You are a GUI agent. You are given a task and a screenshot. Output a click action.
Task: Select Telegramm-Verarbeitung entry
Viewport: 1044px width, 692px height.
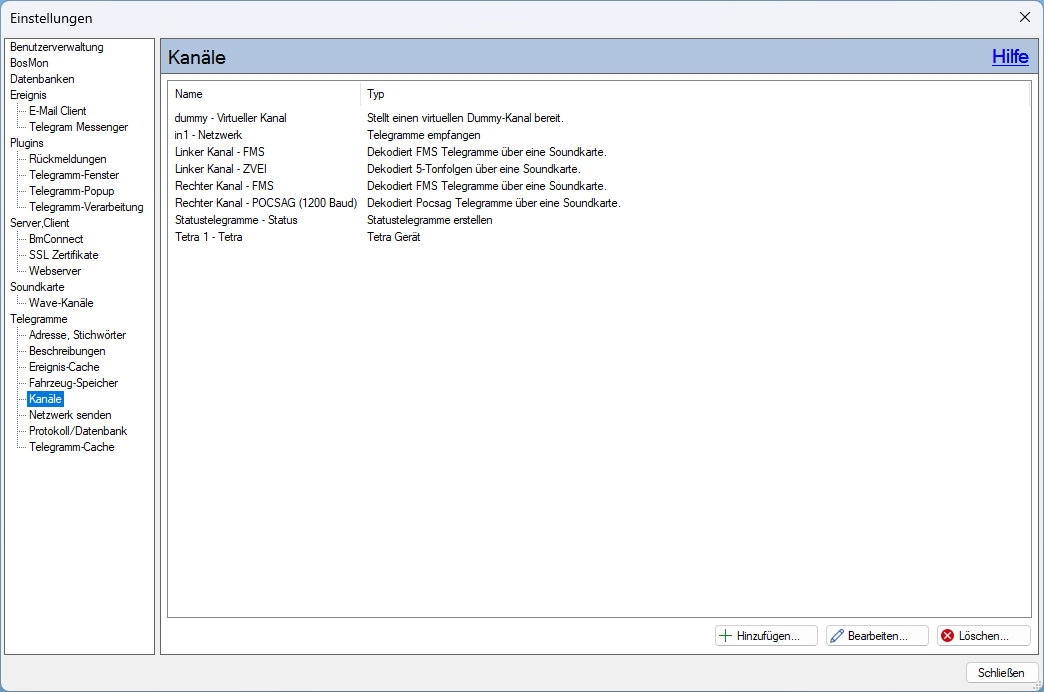86,207
